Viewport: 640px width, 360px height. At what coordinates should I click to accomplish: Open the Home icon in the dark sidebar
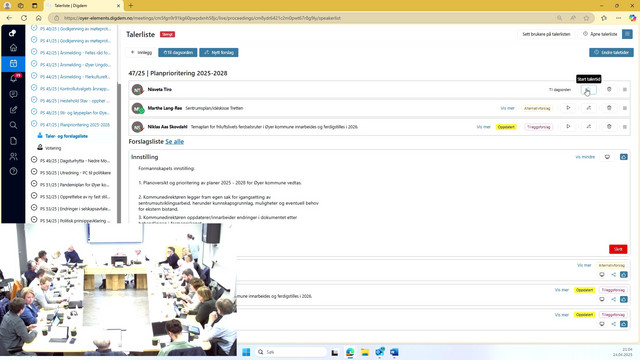click(x=13, y=48)
